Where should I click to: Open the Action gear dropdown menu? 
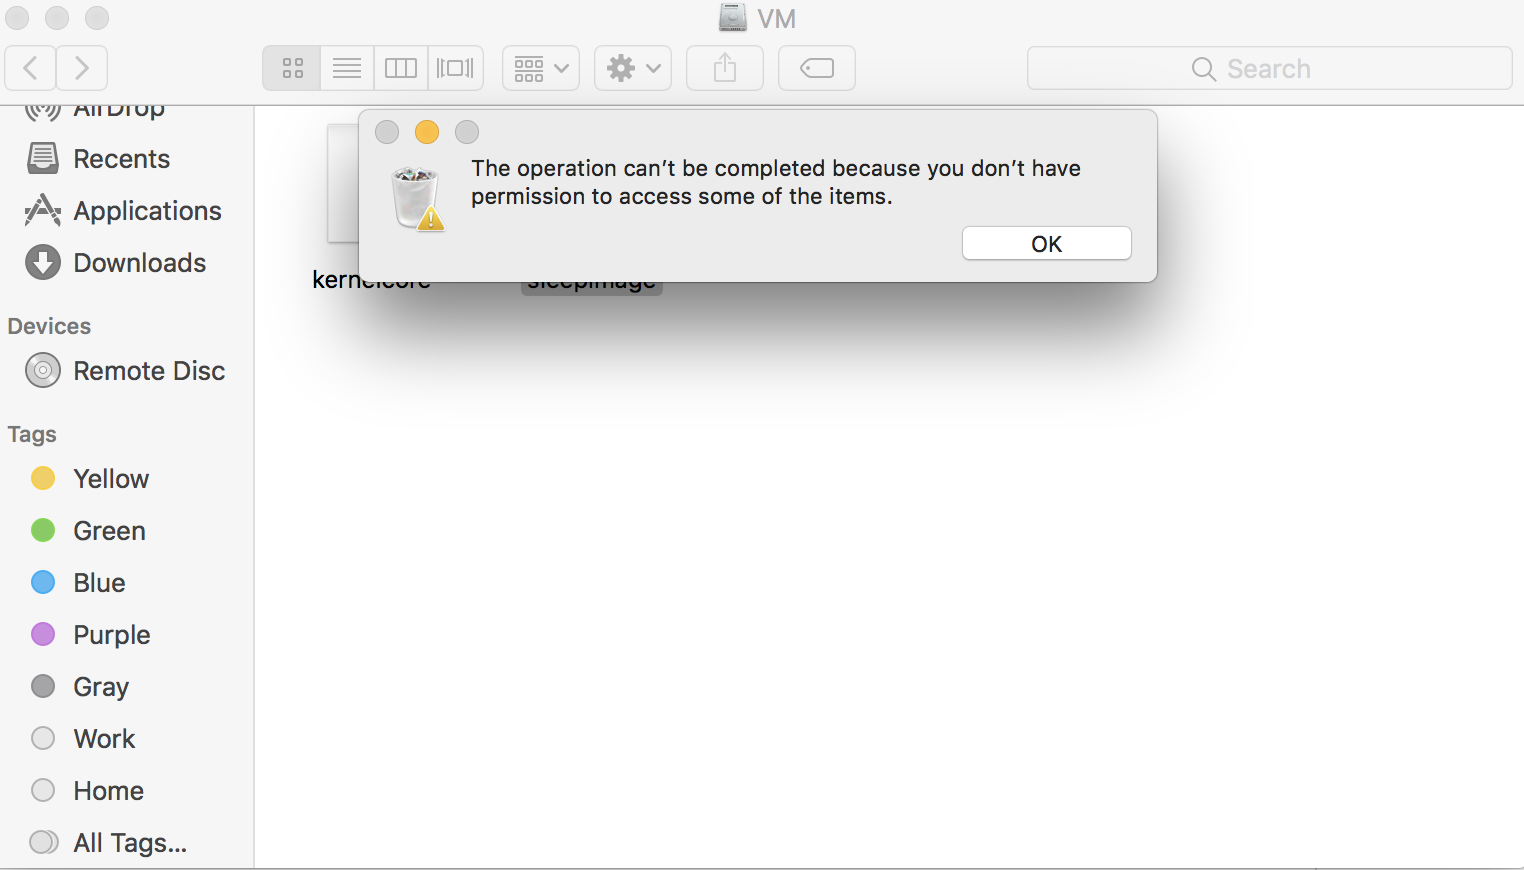coord(632,68)
